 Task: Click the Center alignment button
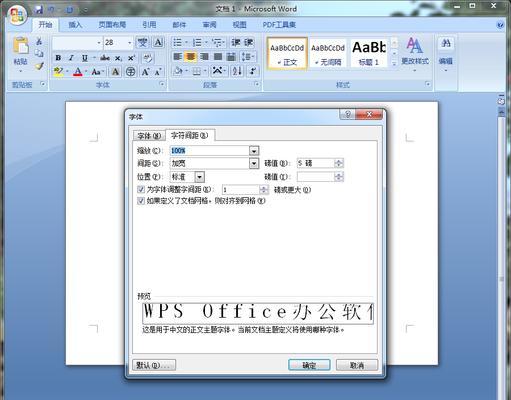191,57
